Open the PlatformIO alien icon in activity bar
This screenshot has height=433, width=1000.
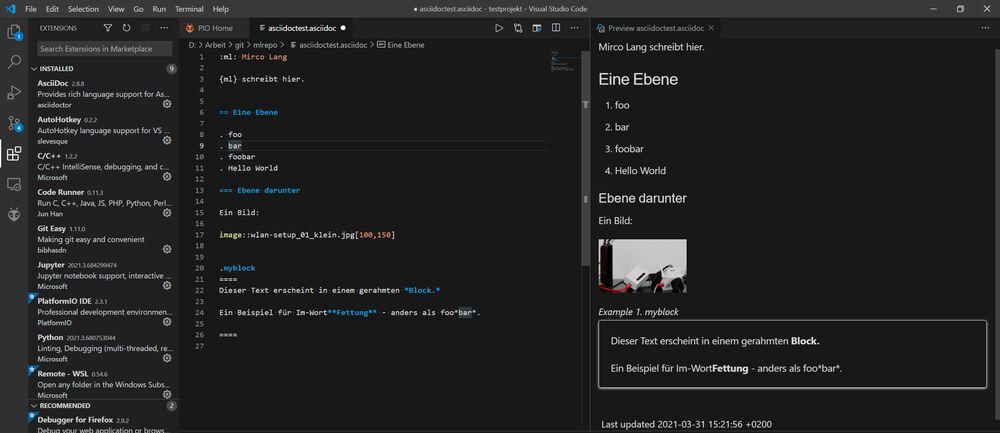point(14,214)
